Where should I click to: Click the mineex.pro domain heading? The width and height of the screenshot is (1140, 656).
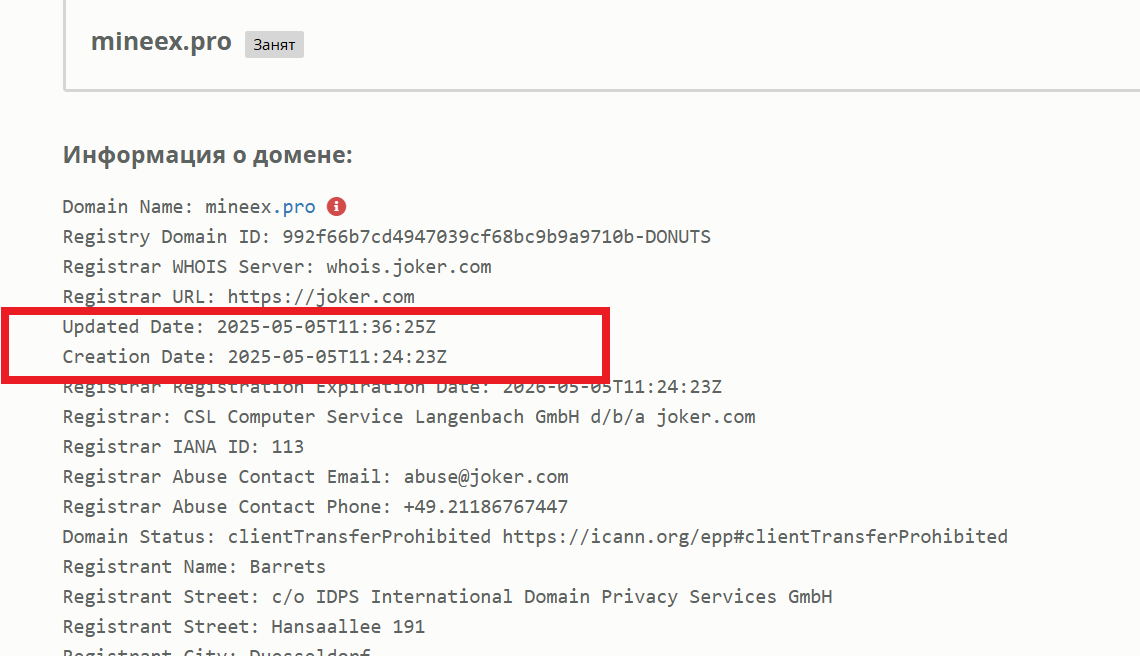pos(161,42)
